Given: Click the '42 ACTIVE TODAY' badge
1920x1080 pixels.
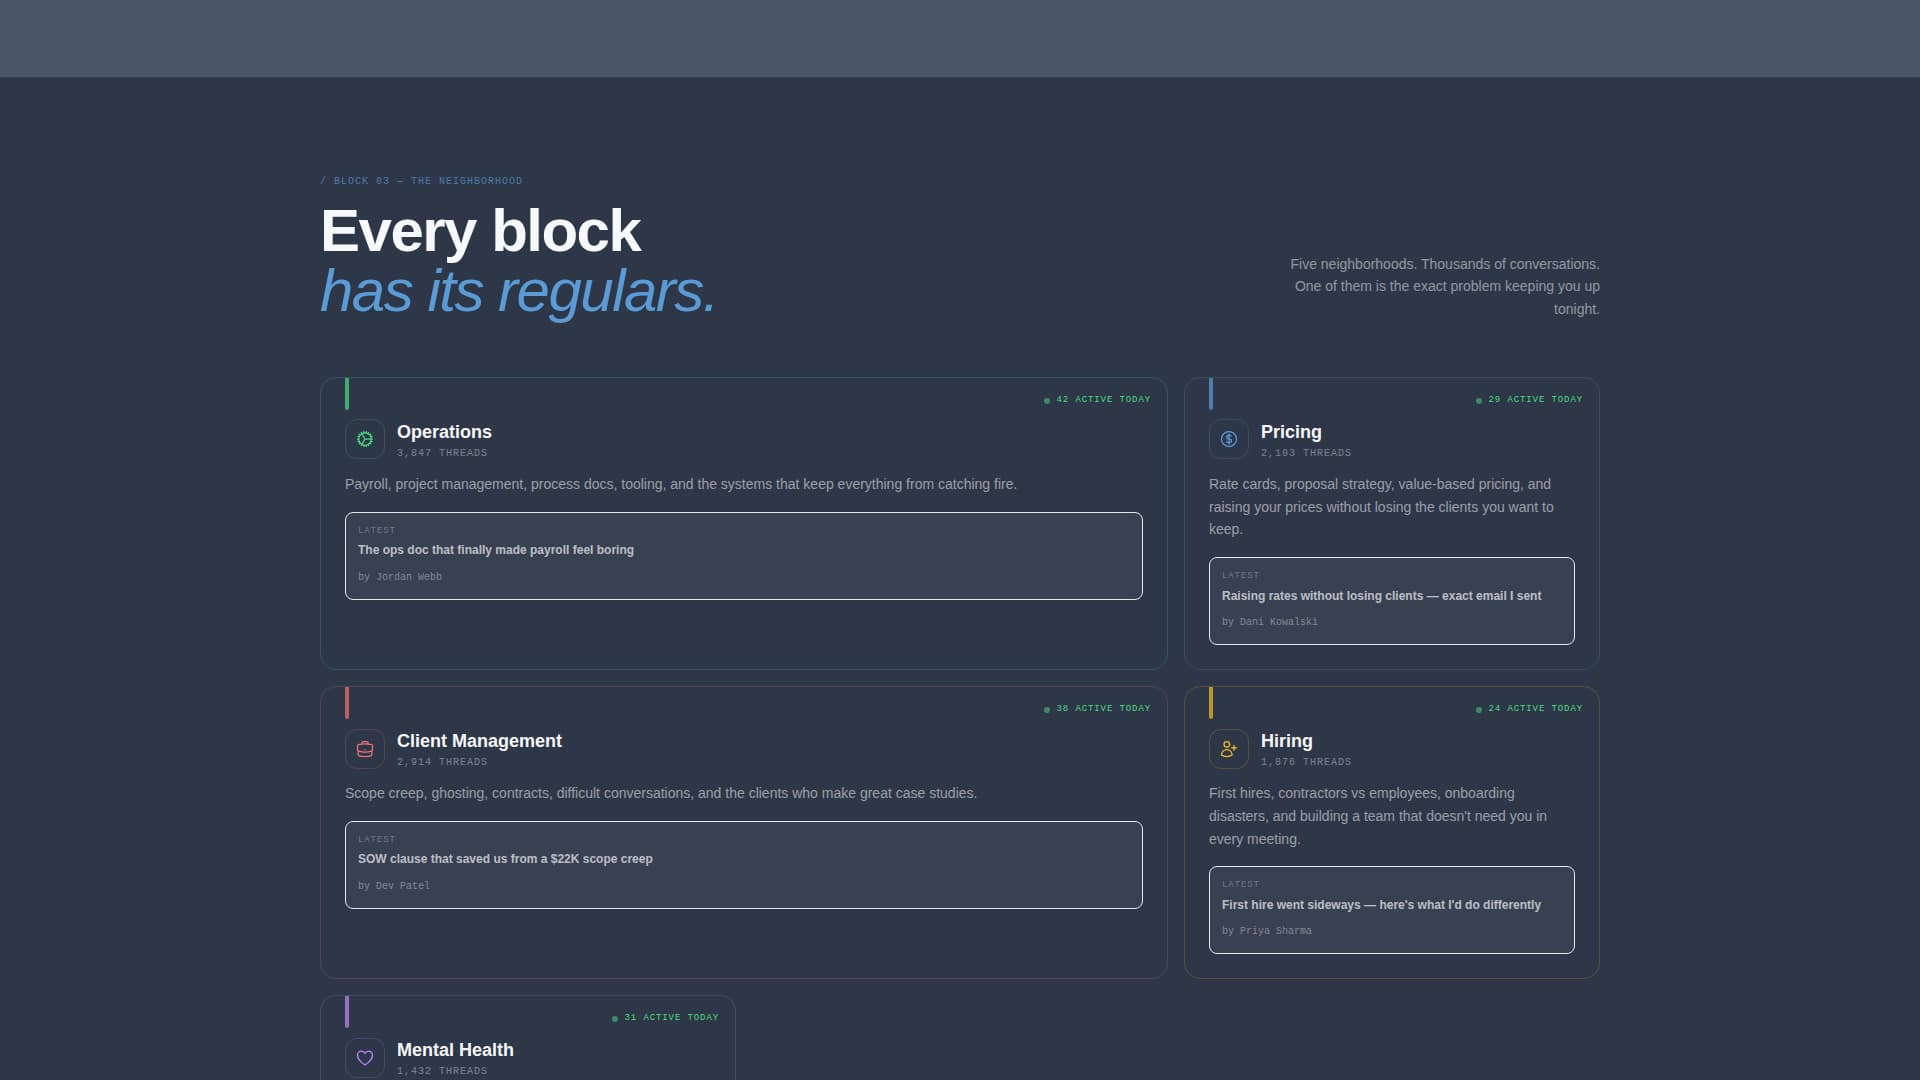Looking at the screenshot, I should click(x=1098, y=398).
